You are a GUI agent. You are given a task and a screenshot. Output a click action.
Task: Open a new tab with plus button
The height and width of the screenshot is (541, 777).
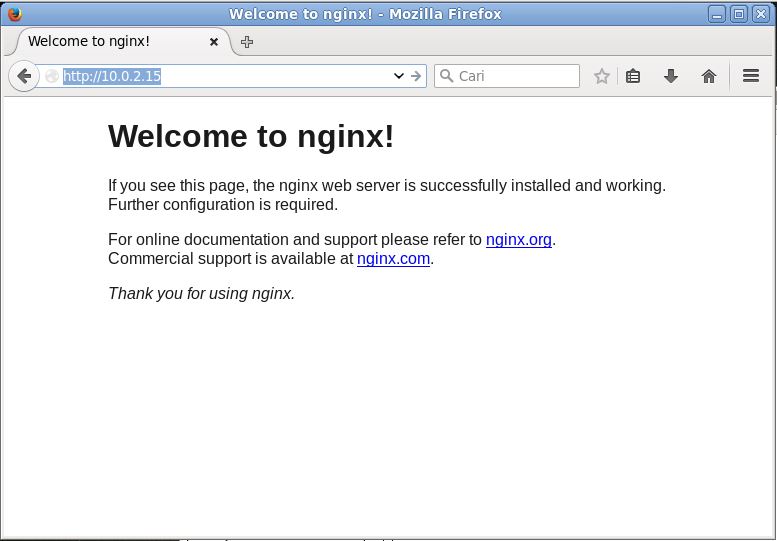tap(247, 42)
